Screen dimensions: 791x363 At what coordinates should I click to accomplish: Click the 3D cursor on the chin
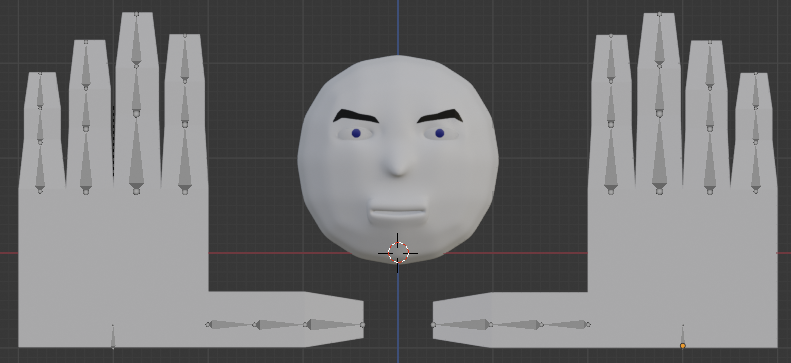pyautogui.click(x=398, y=253)
